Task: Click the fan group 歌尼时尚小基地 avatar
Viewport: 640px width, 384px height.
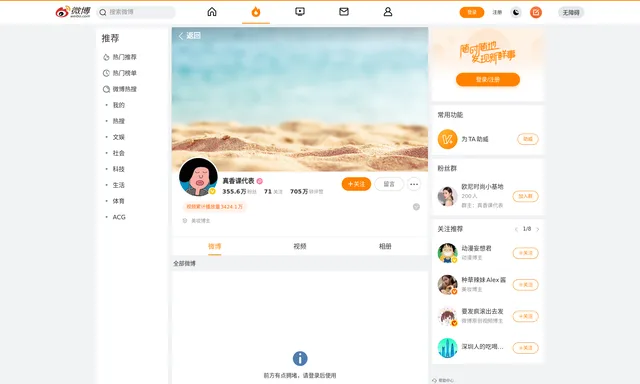Action: click(x=447, y=196)
